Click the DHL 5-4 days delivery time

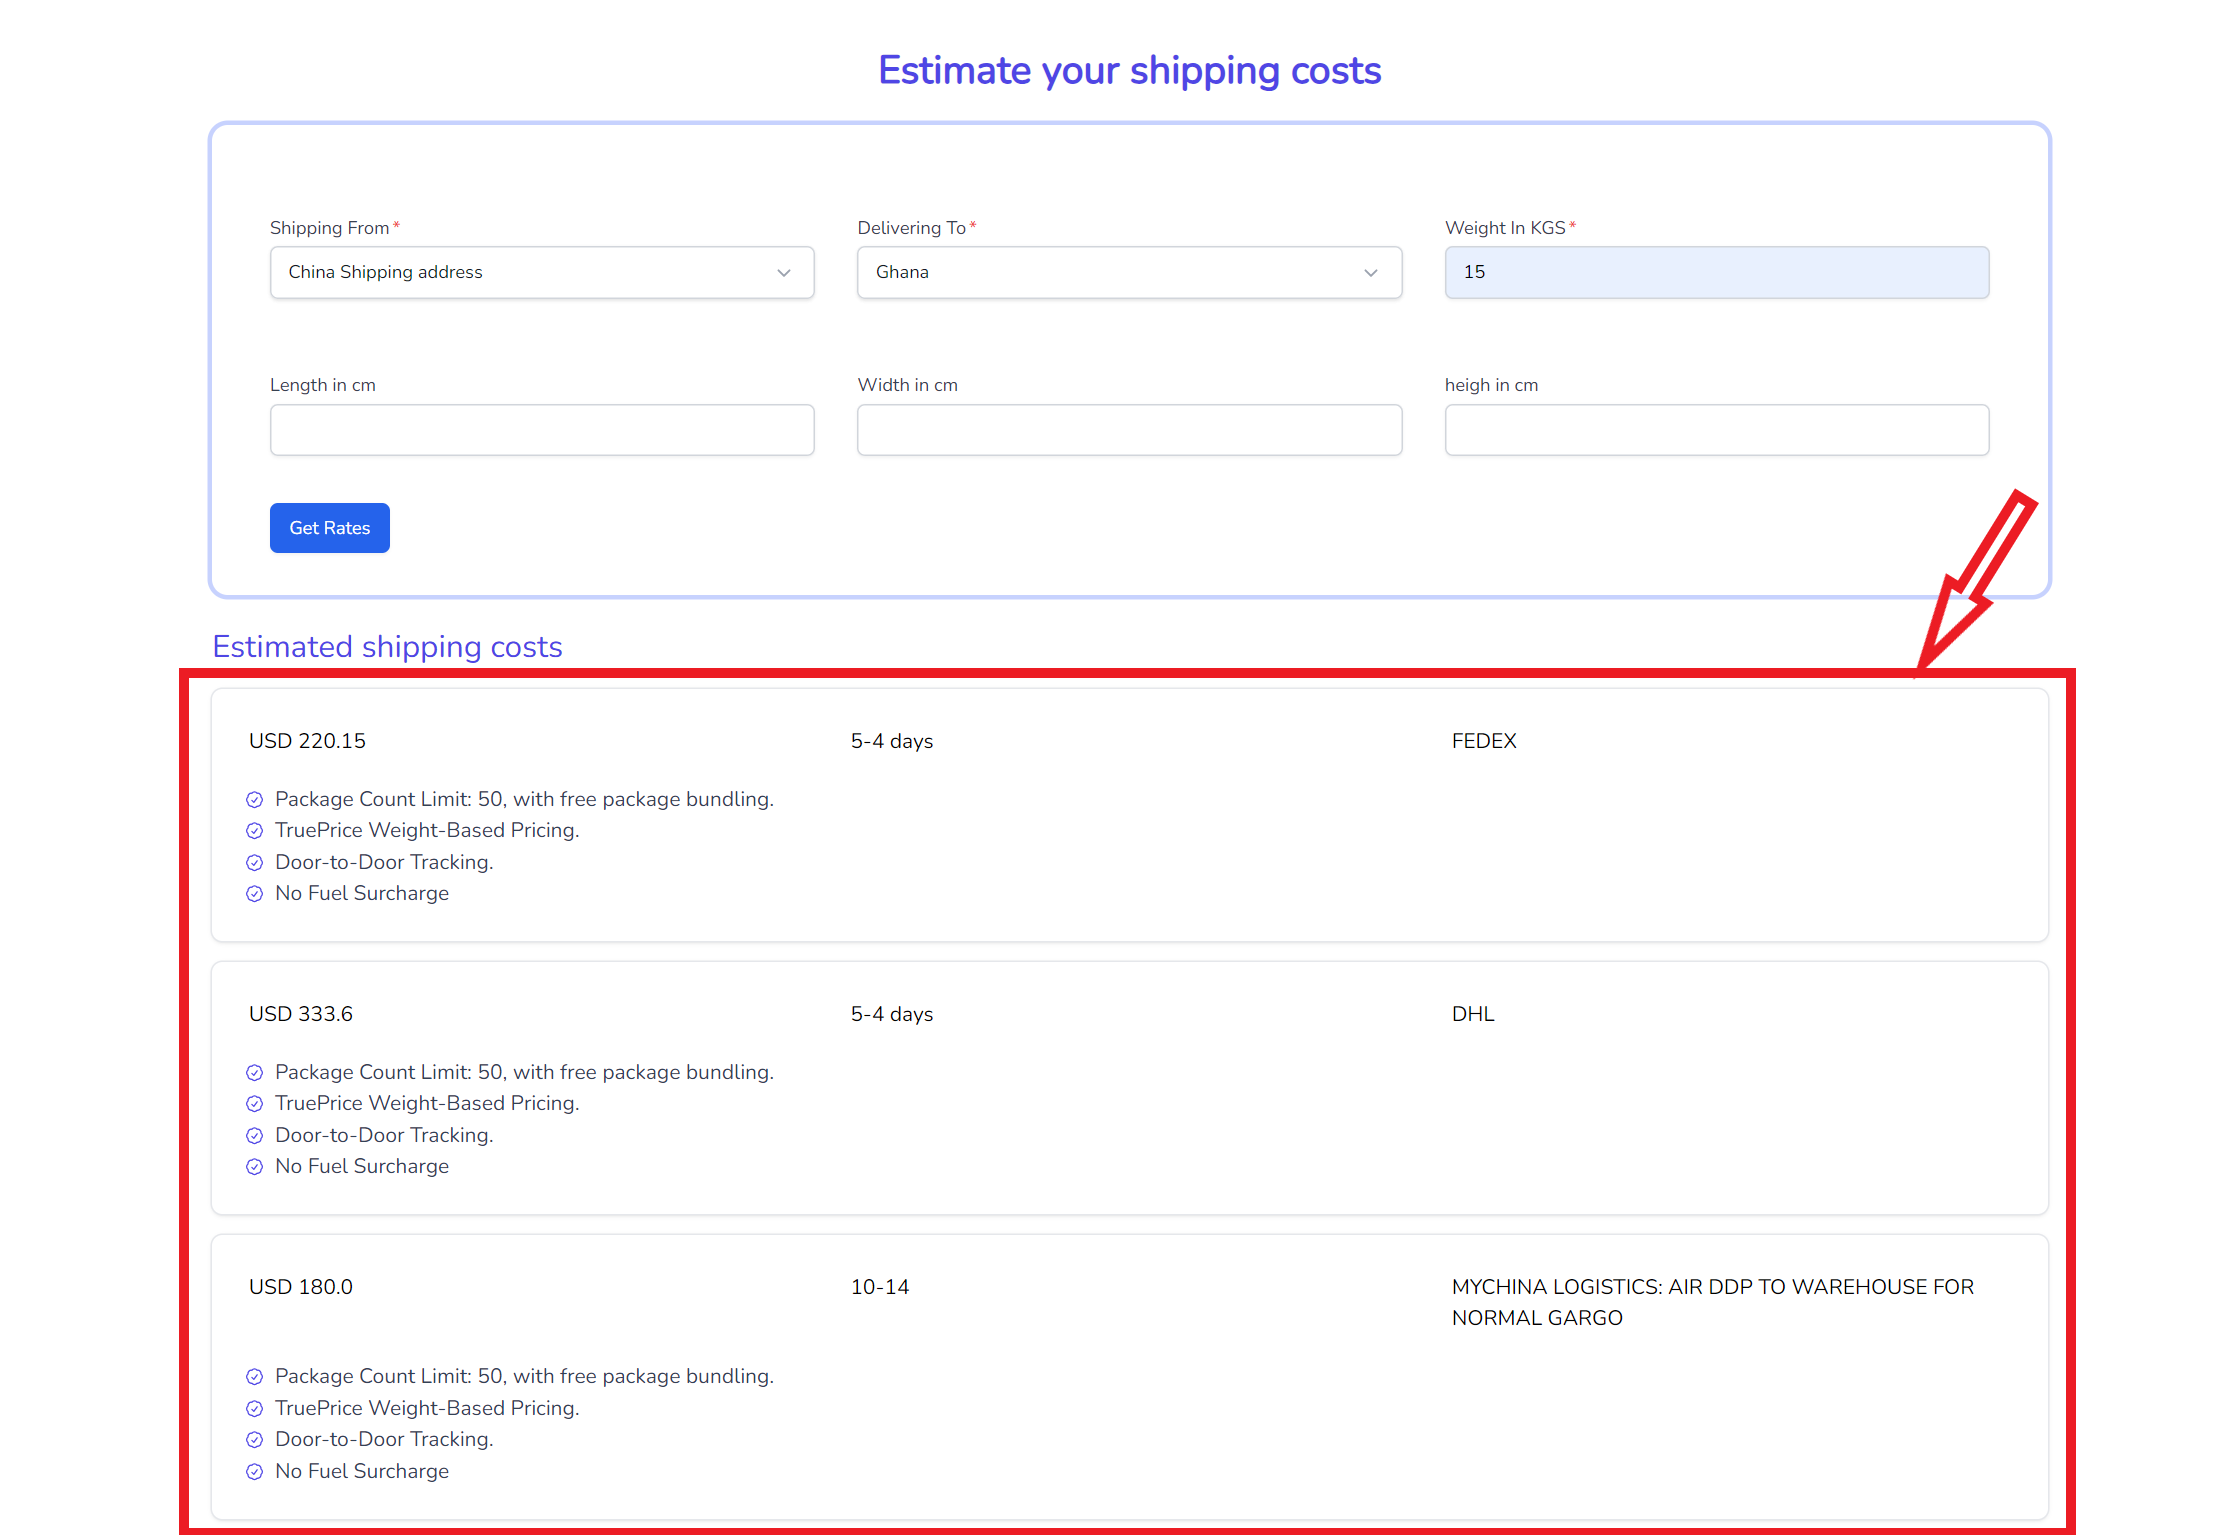pyautogui.click(x=892, y=1014)
